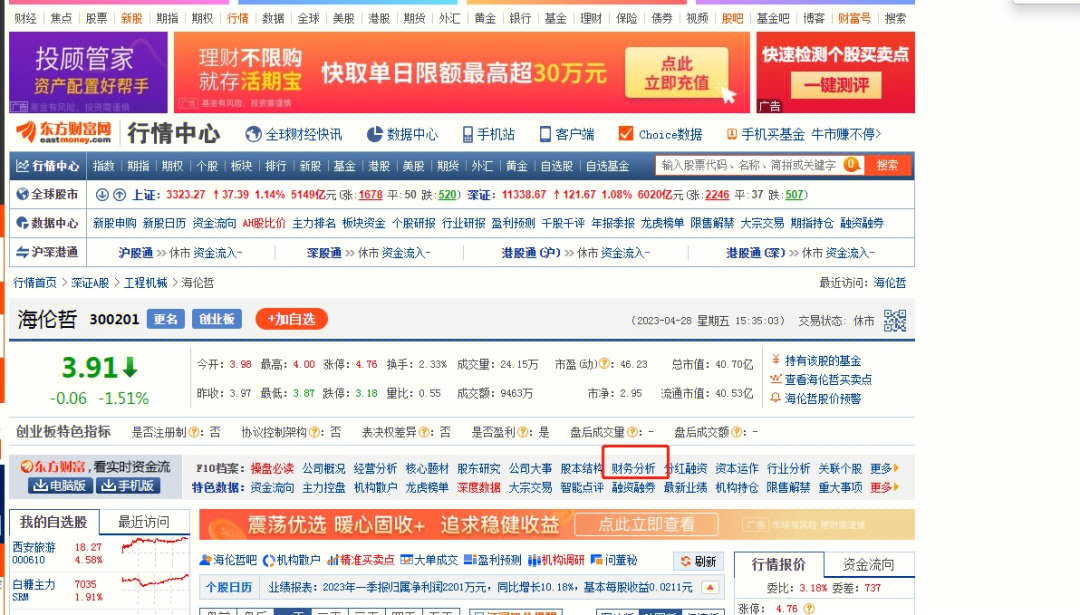Click the help icon next to 盘后成交量
This screenshot has width=1080, height=615.
632,432
